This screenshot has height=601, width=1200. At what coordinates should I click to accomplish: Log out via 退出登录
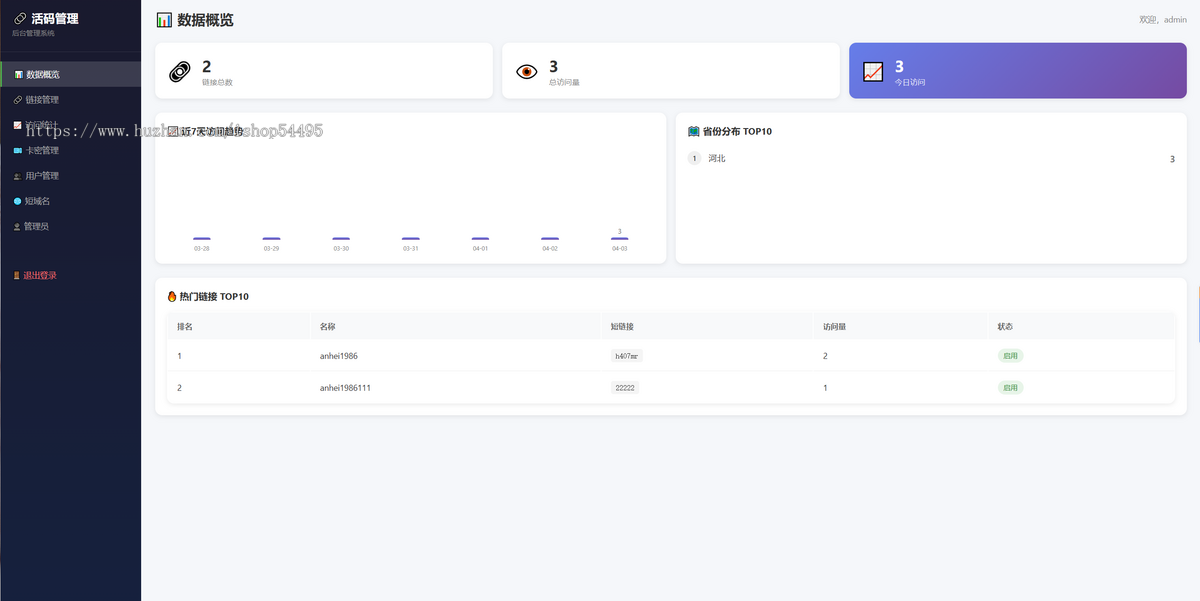pos(70,275)
